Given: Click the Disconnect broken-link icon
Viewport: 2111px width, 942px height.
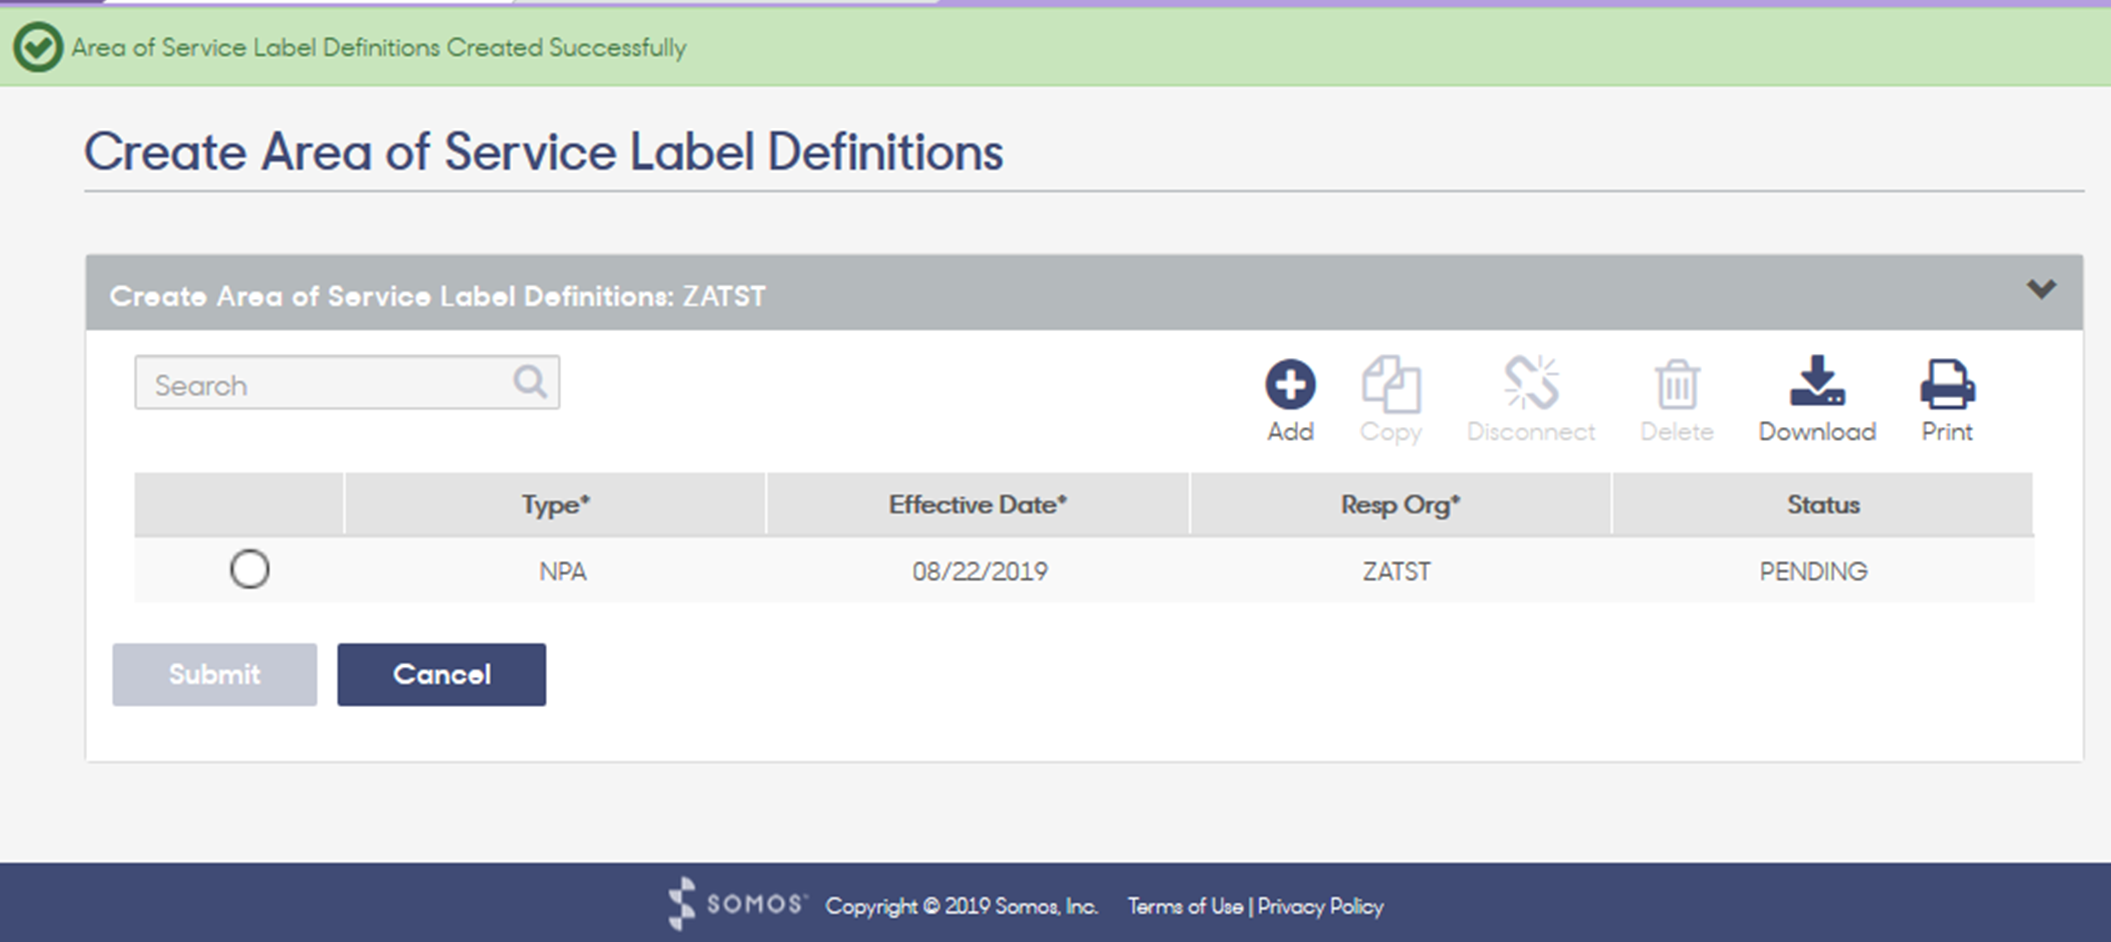Looking at the screenshot, I should pos(1531,383).
